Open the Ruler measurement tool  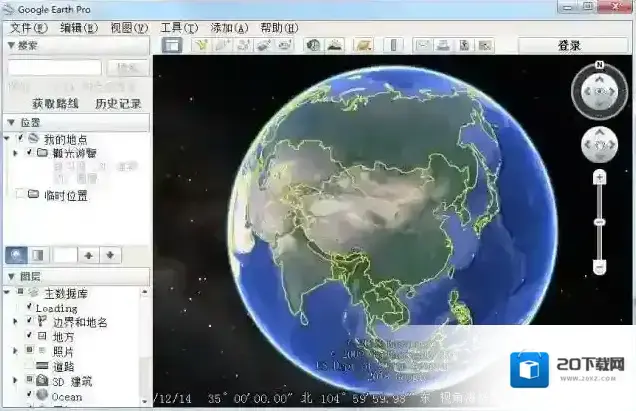(x=393, y=45)
